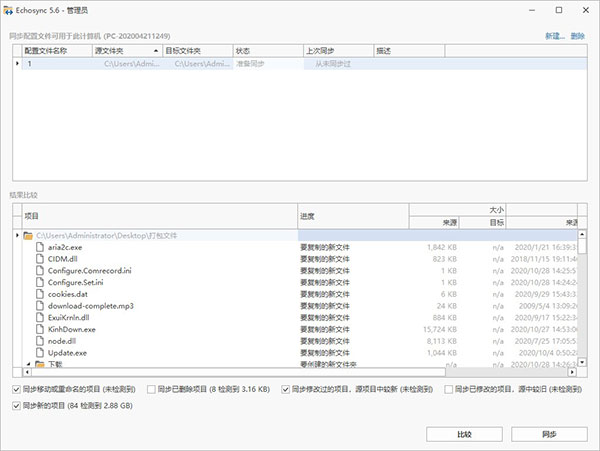
Task: Click the 上次同步 column header
Action: click(335, 50)
